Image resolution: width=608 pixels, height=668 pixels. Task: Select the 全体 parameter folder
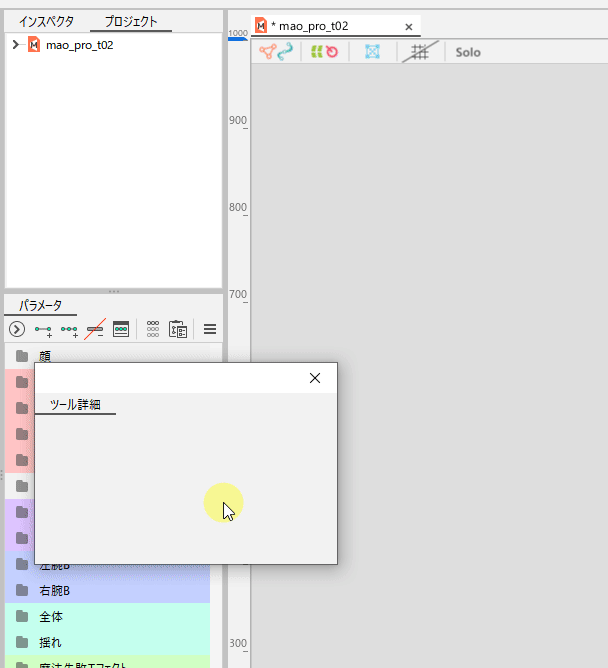point(52,616)
